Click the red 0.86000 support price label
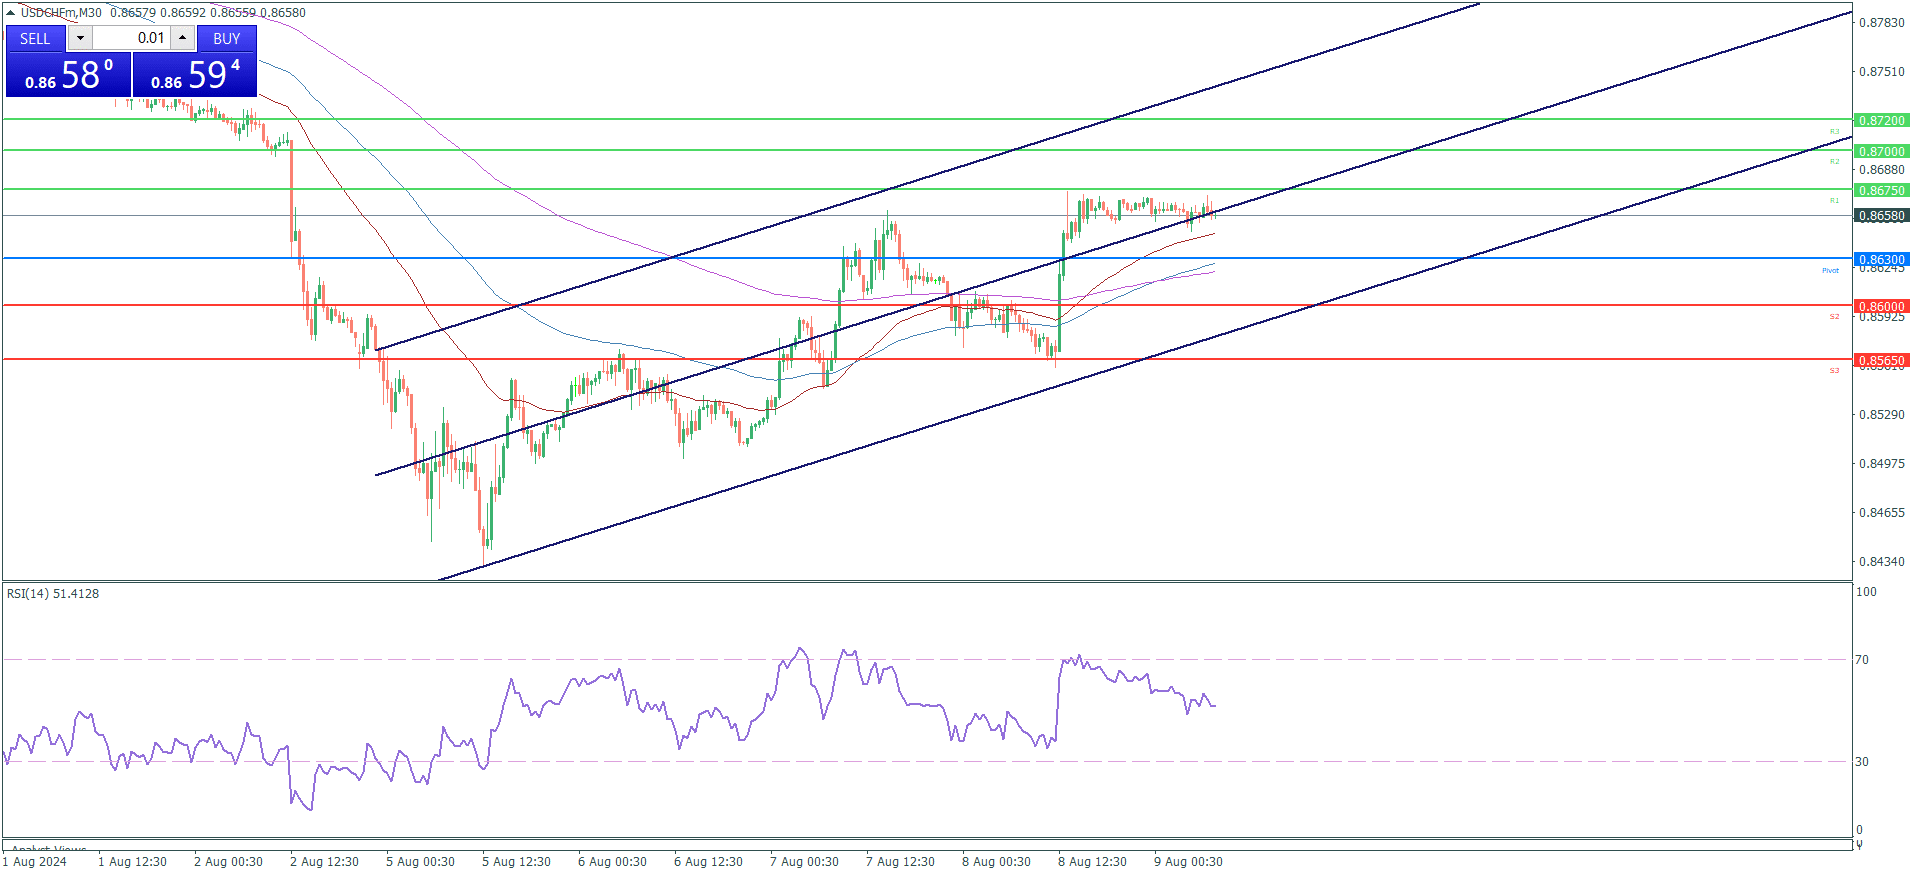This screenshot has width=1916, height=874. pos(1881,306)
